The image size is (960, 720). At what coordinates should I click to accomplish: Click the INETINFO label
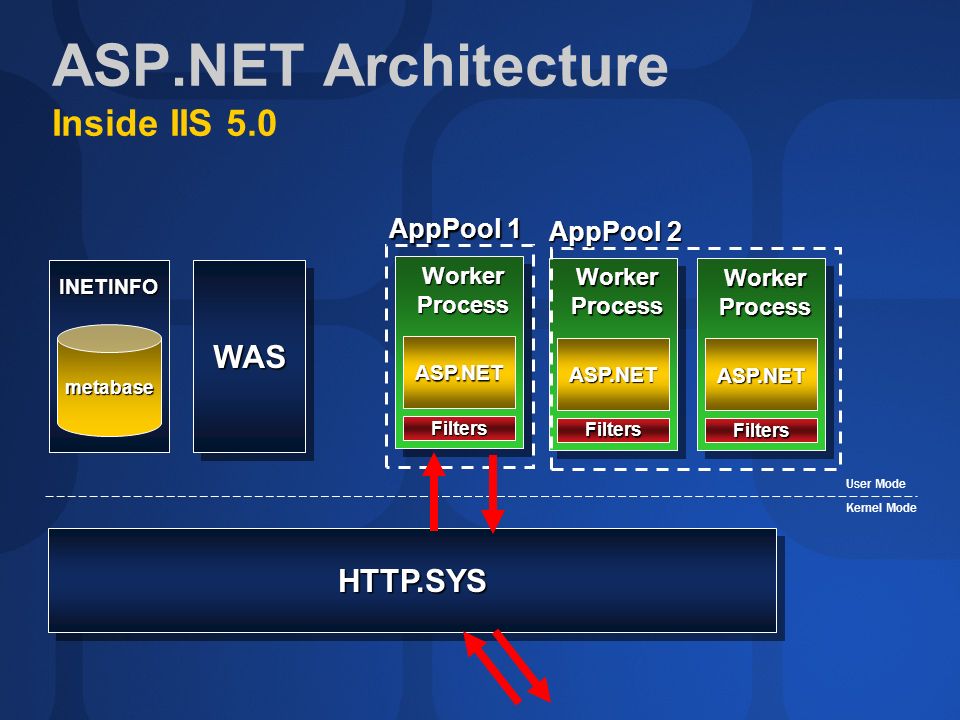(108, 287)
